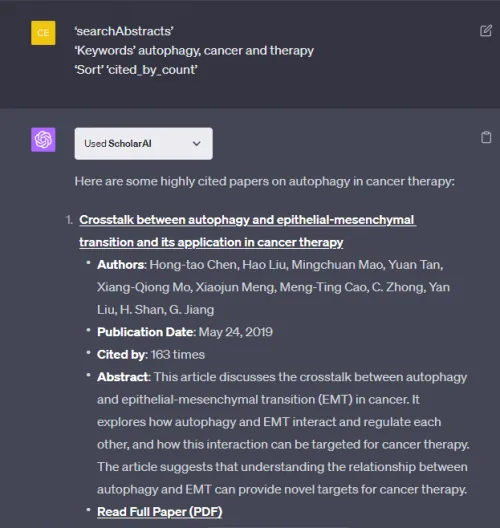Click the edit message pencil icon

click(486, 31)
